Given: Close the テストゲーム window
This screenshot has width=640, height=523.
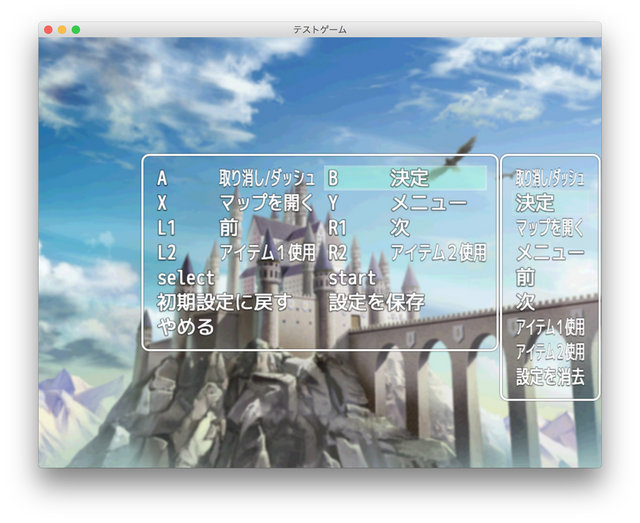Looking at the screenshot, I should pyautogui.click(x=48, y=30).
